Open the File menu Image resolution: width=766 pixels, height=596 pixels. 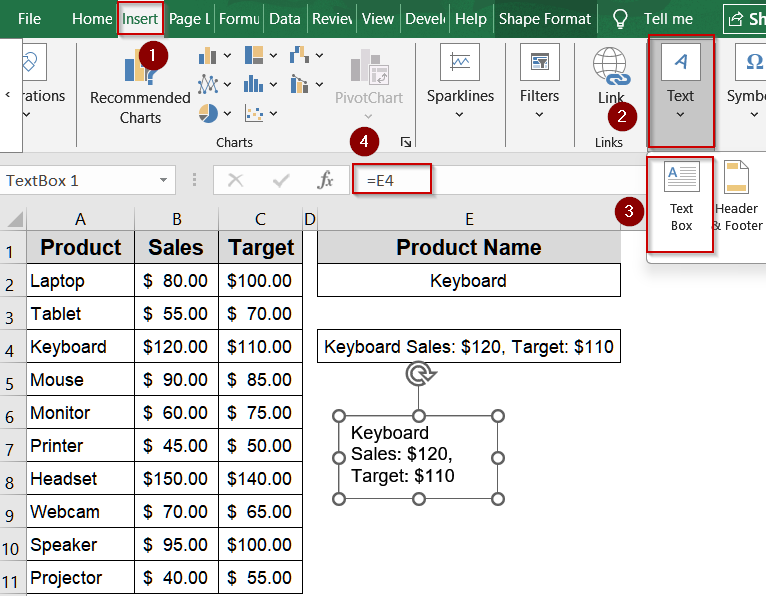(29, 19)
